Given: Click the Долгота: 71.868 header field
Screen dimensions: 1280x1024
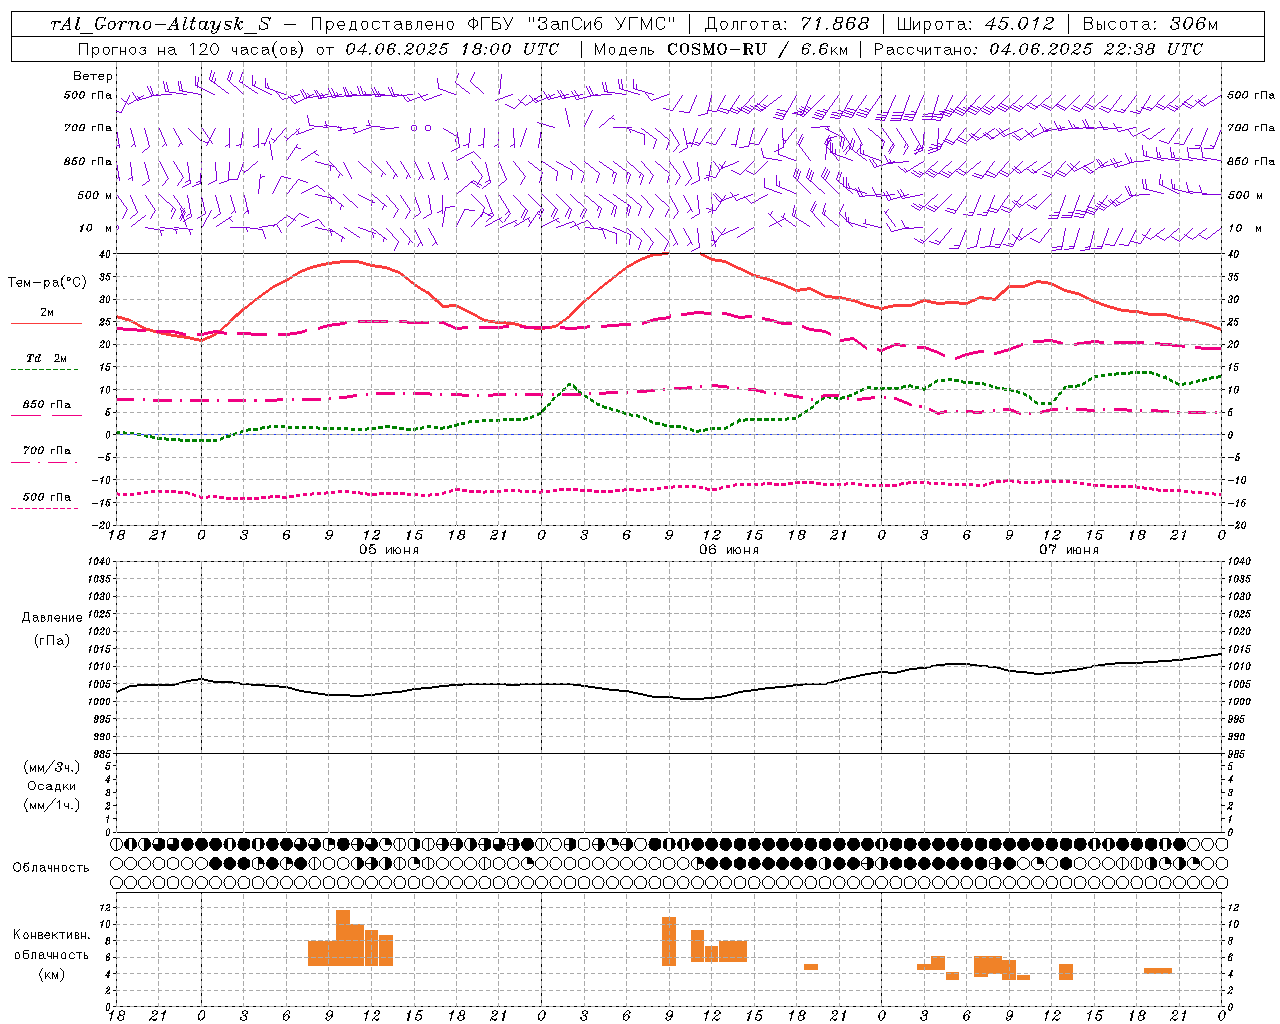Looking at the screenshot, I should click(x=787, y=24).
